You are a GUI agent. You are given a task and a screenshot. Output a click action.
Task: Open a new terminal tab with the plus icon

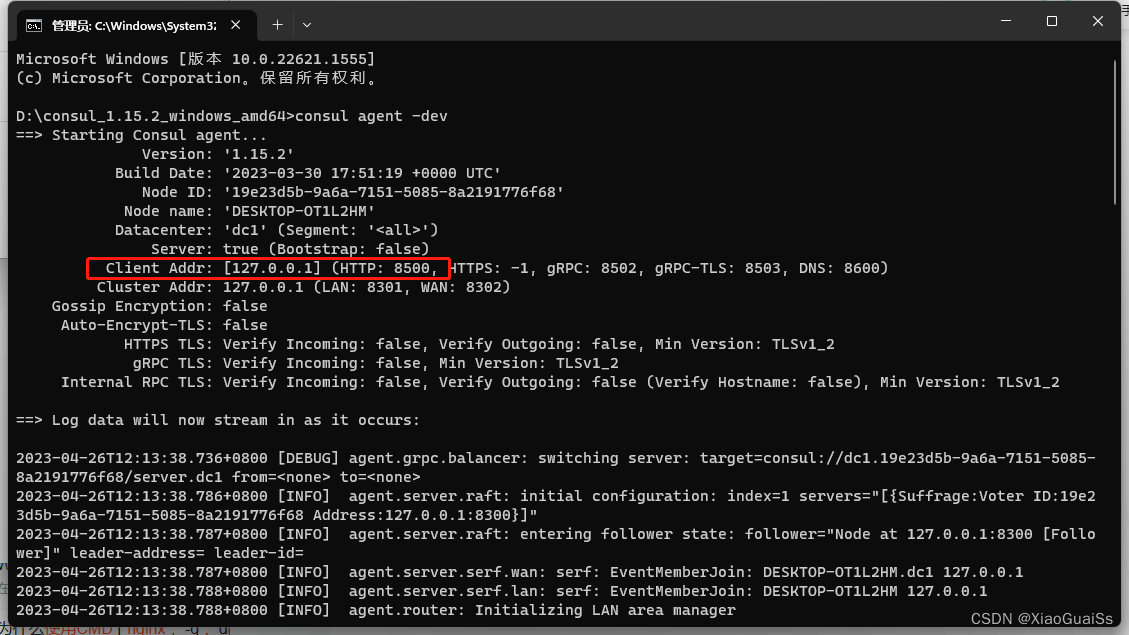(x=277, y=24)
